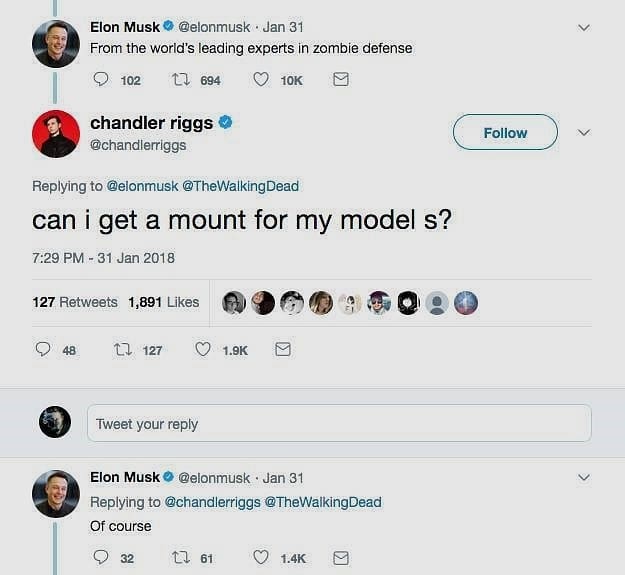Viewport: 625px width, 575px height.
Task: Retweet chandler riggs' model s tweet
Action: (122, 350)
